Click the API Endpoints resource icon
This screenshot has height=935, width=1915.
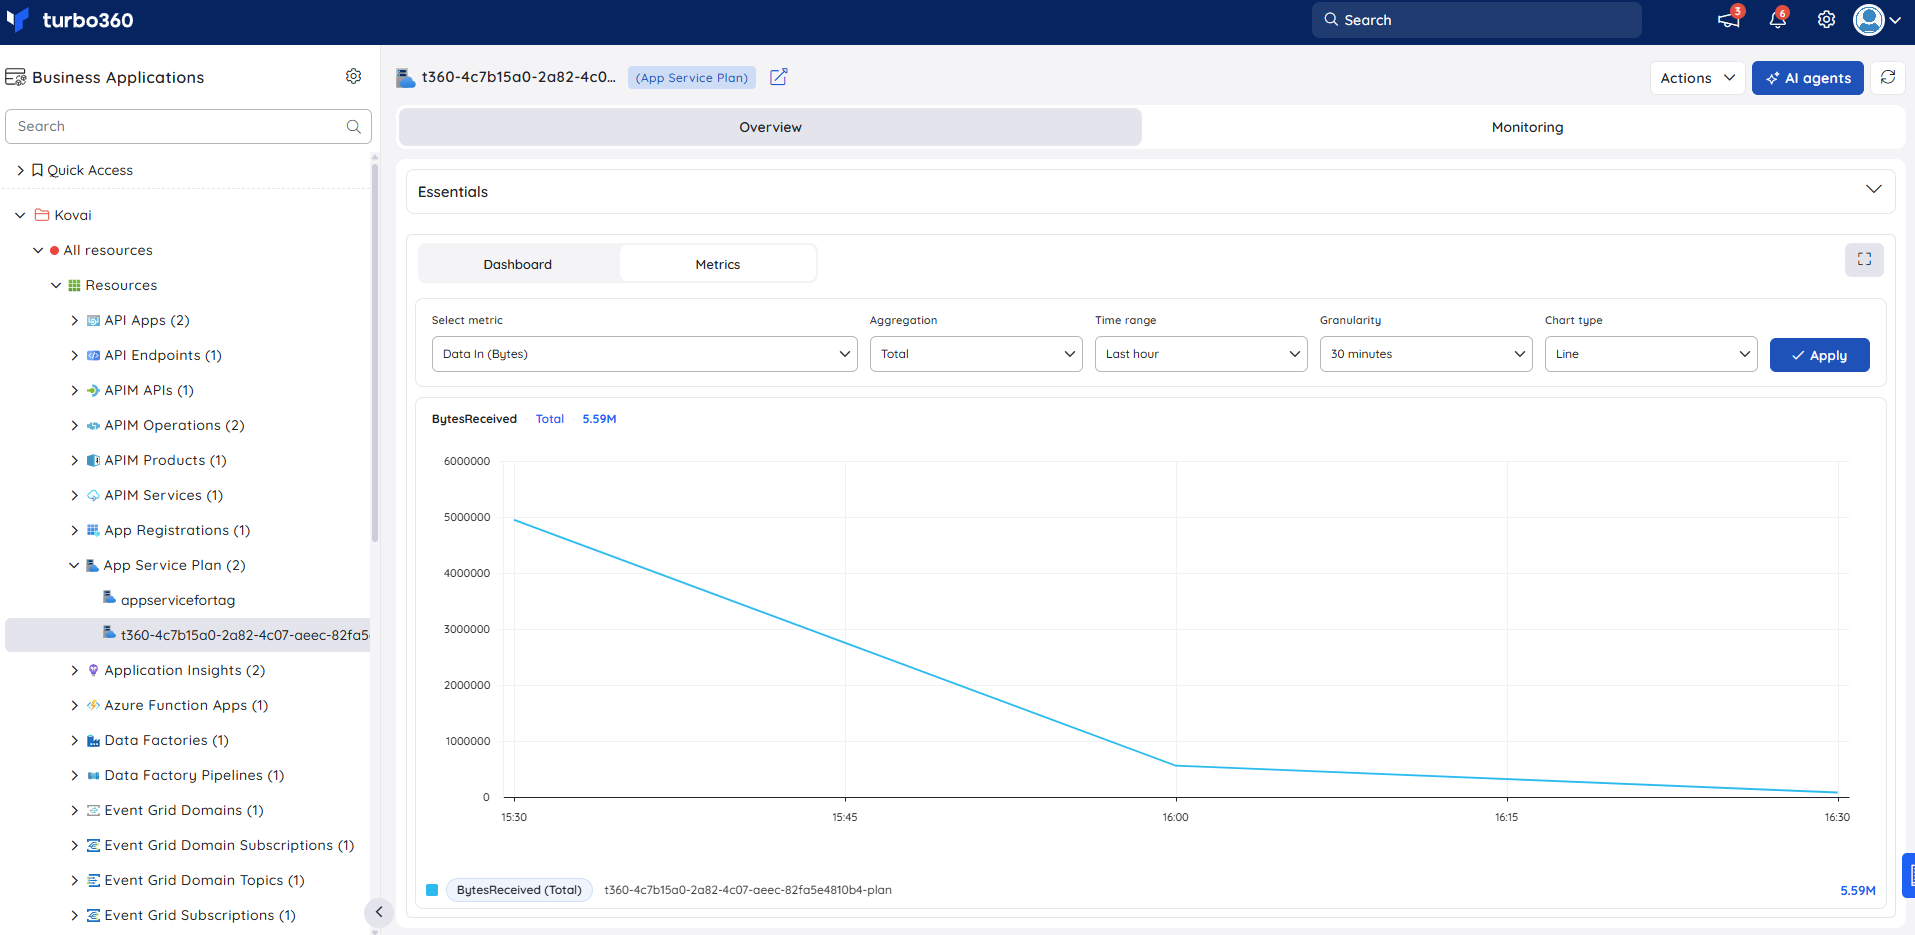tap(93, 355)
